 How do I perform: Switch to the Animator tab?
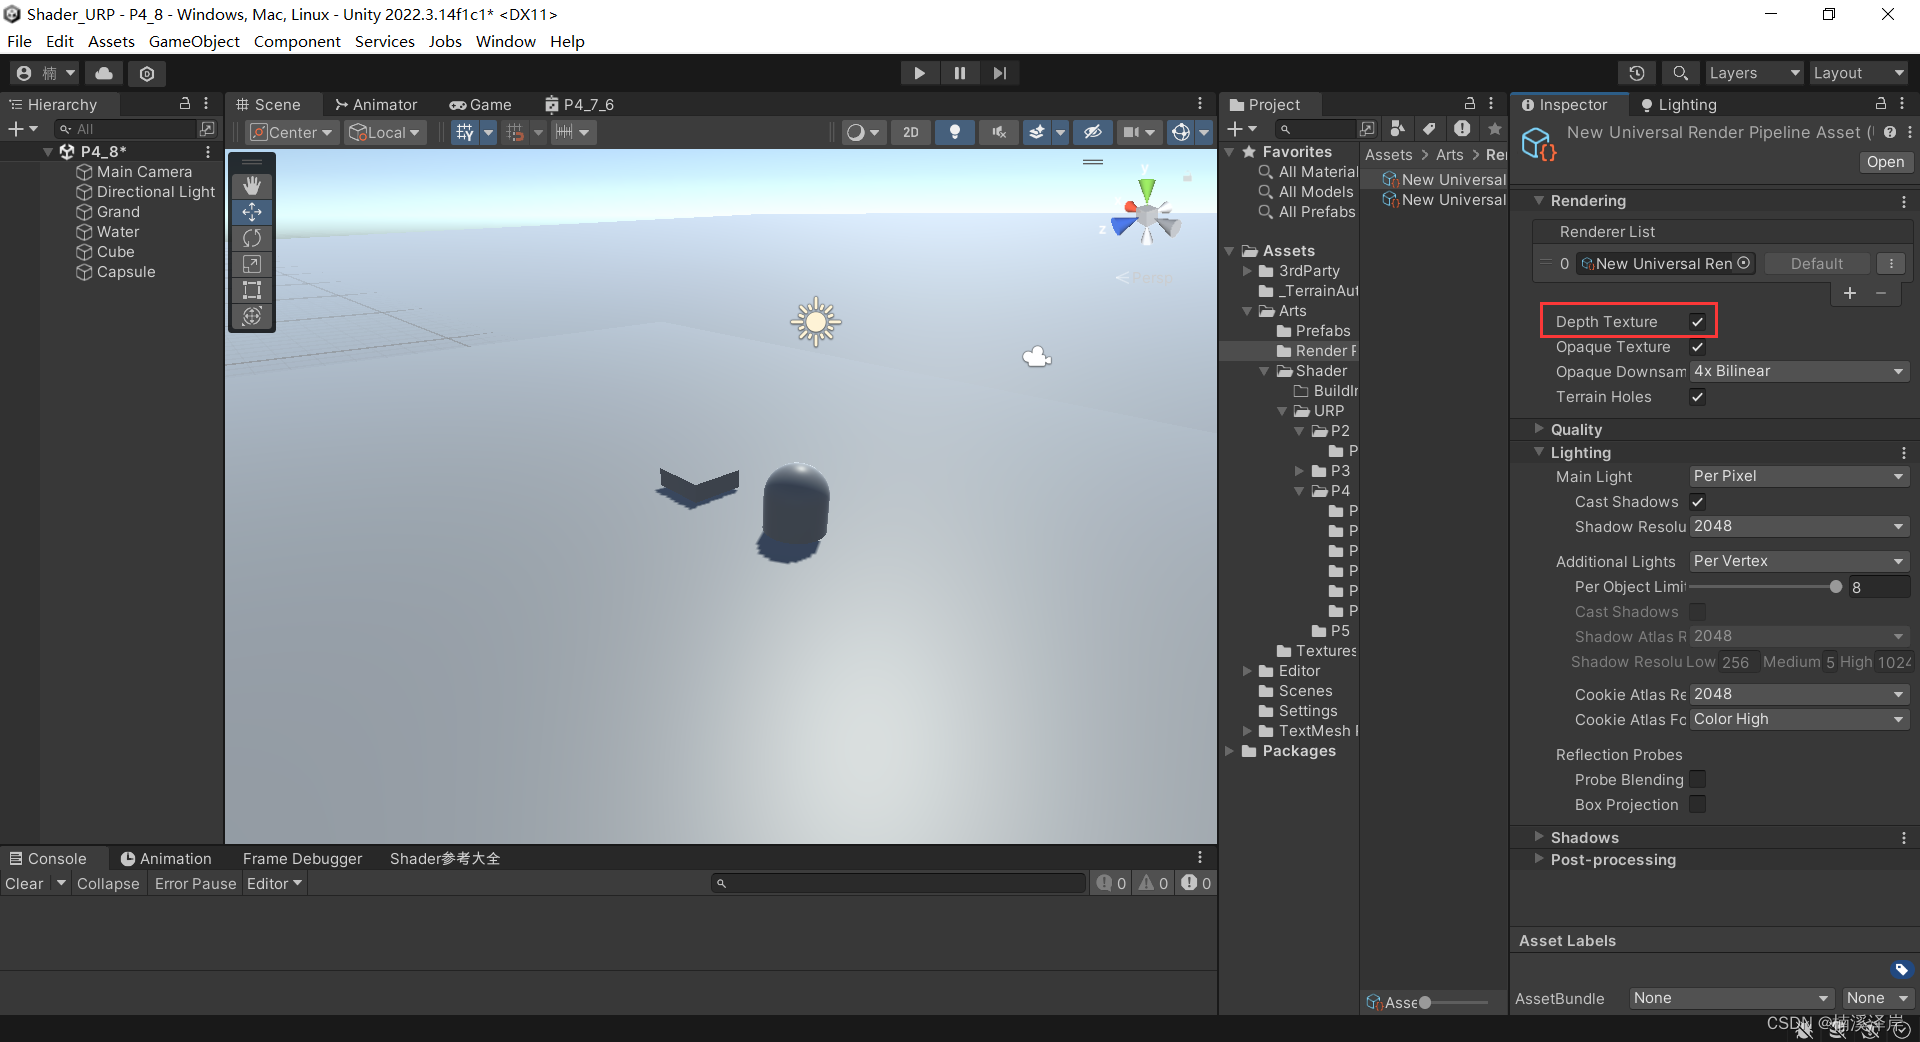pyautogui.click(x=377, y=104)
